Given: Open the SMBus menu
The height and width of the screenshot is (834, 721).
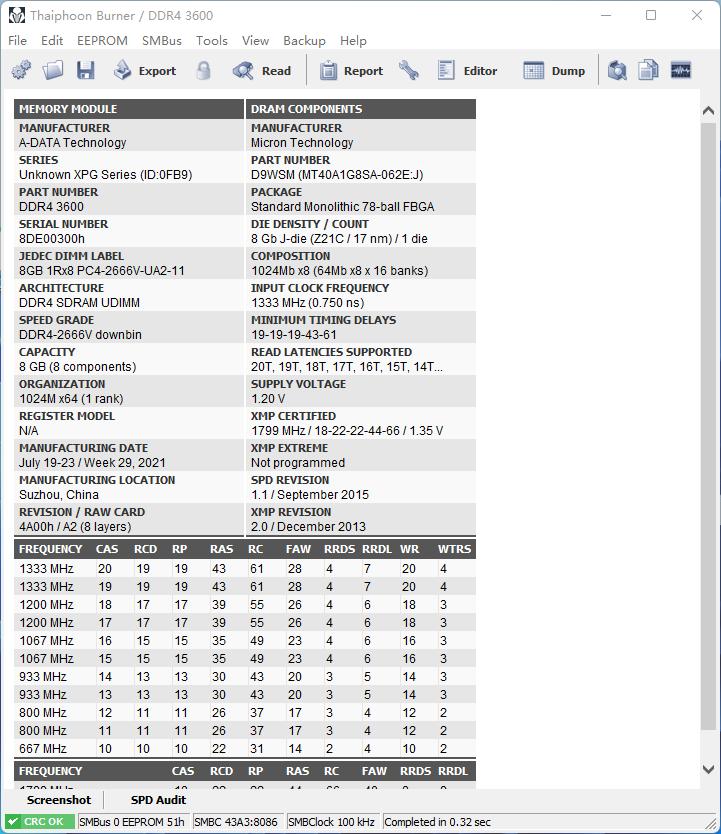Looking at the screenshot, I should click(x=162, y=41).
